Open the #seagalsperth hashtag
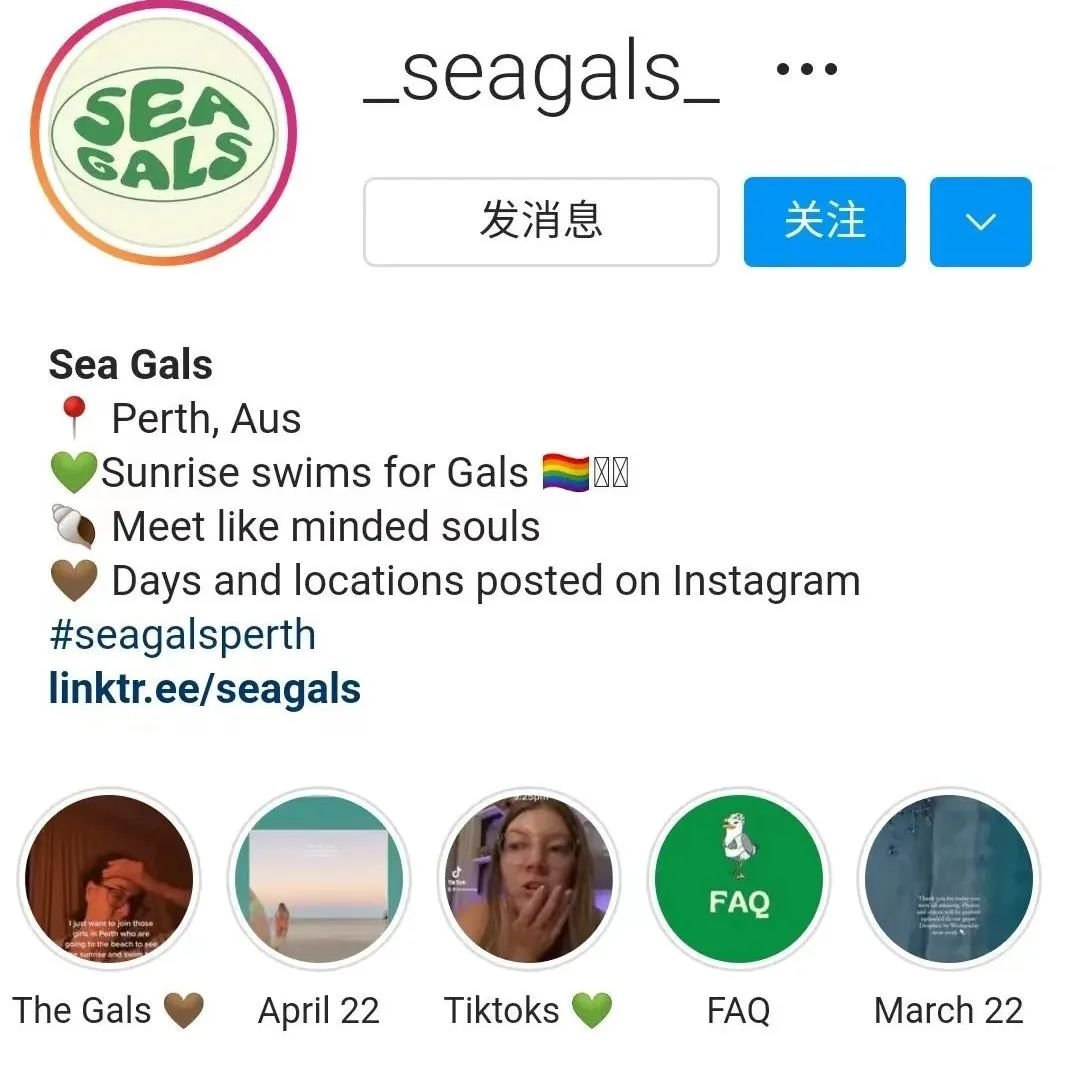1080x1081 pixels. (x=183, y=634)
